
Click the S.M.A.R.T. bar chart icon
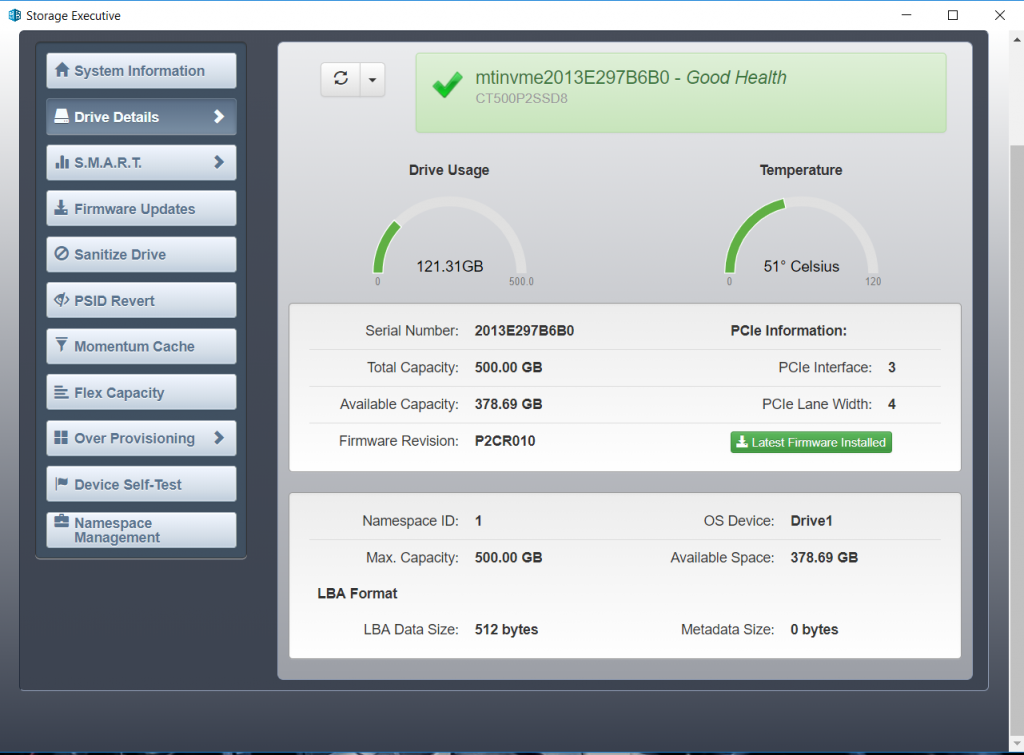tap(62, 163)
